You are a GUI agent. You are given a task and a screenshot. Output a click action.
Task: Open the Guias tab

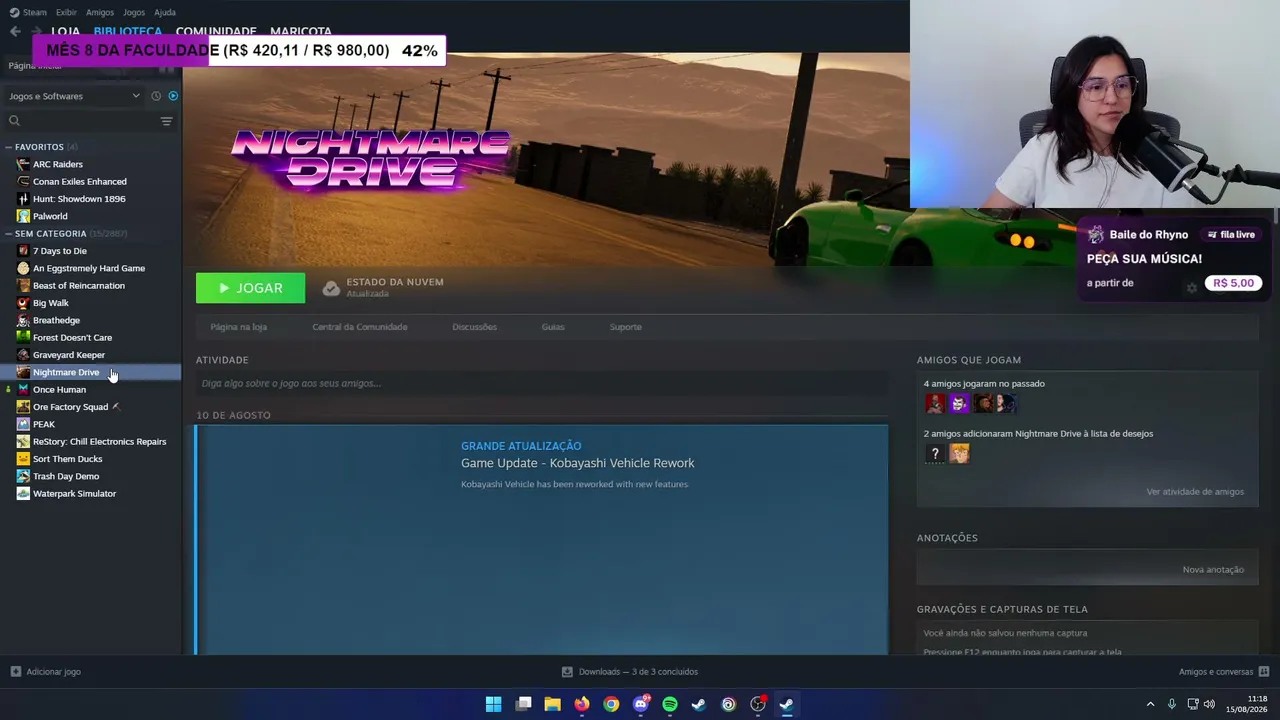coord(553,327)
